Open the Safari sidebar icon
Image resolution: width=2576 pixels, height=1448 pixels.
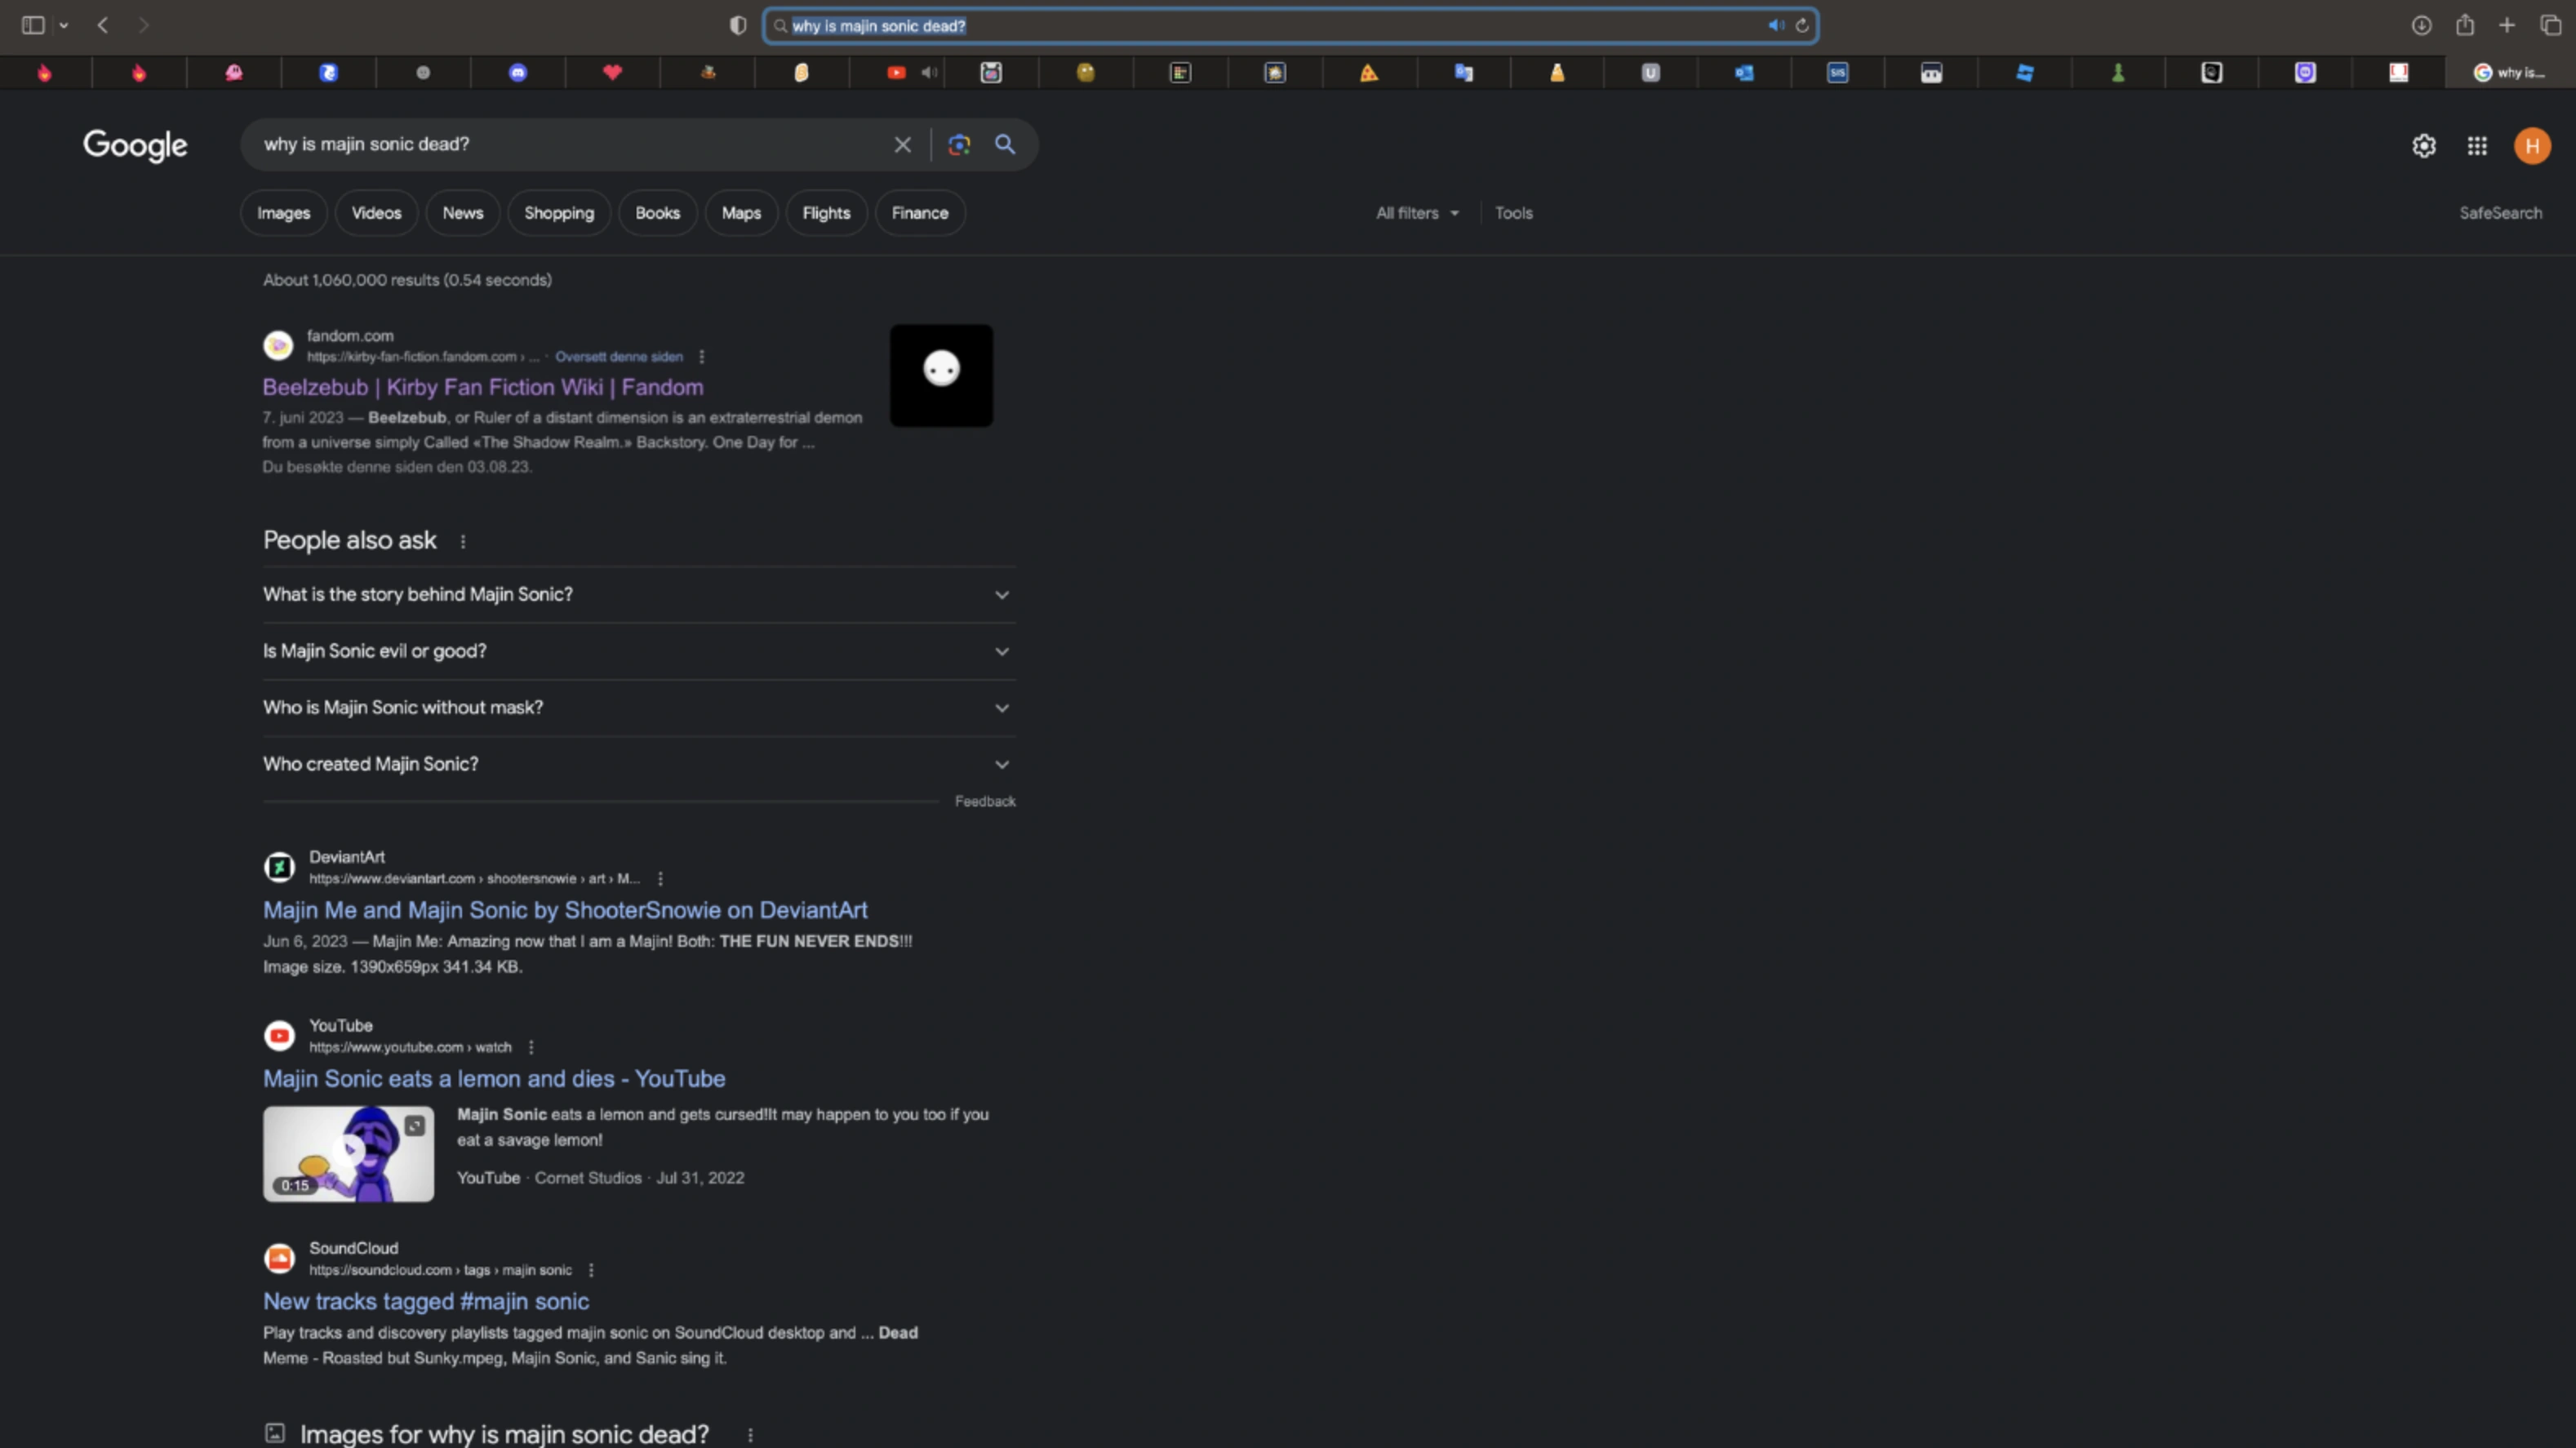click(x=33, y=26)
